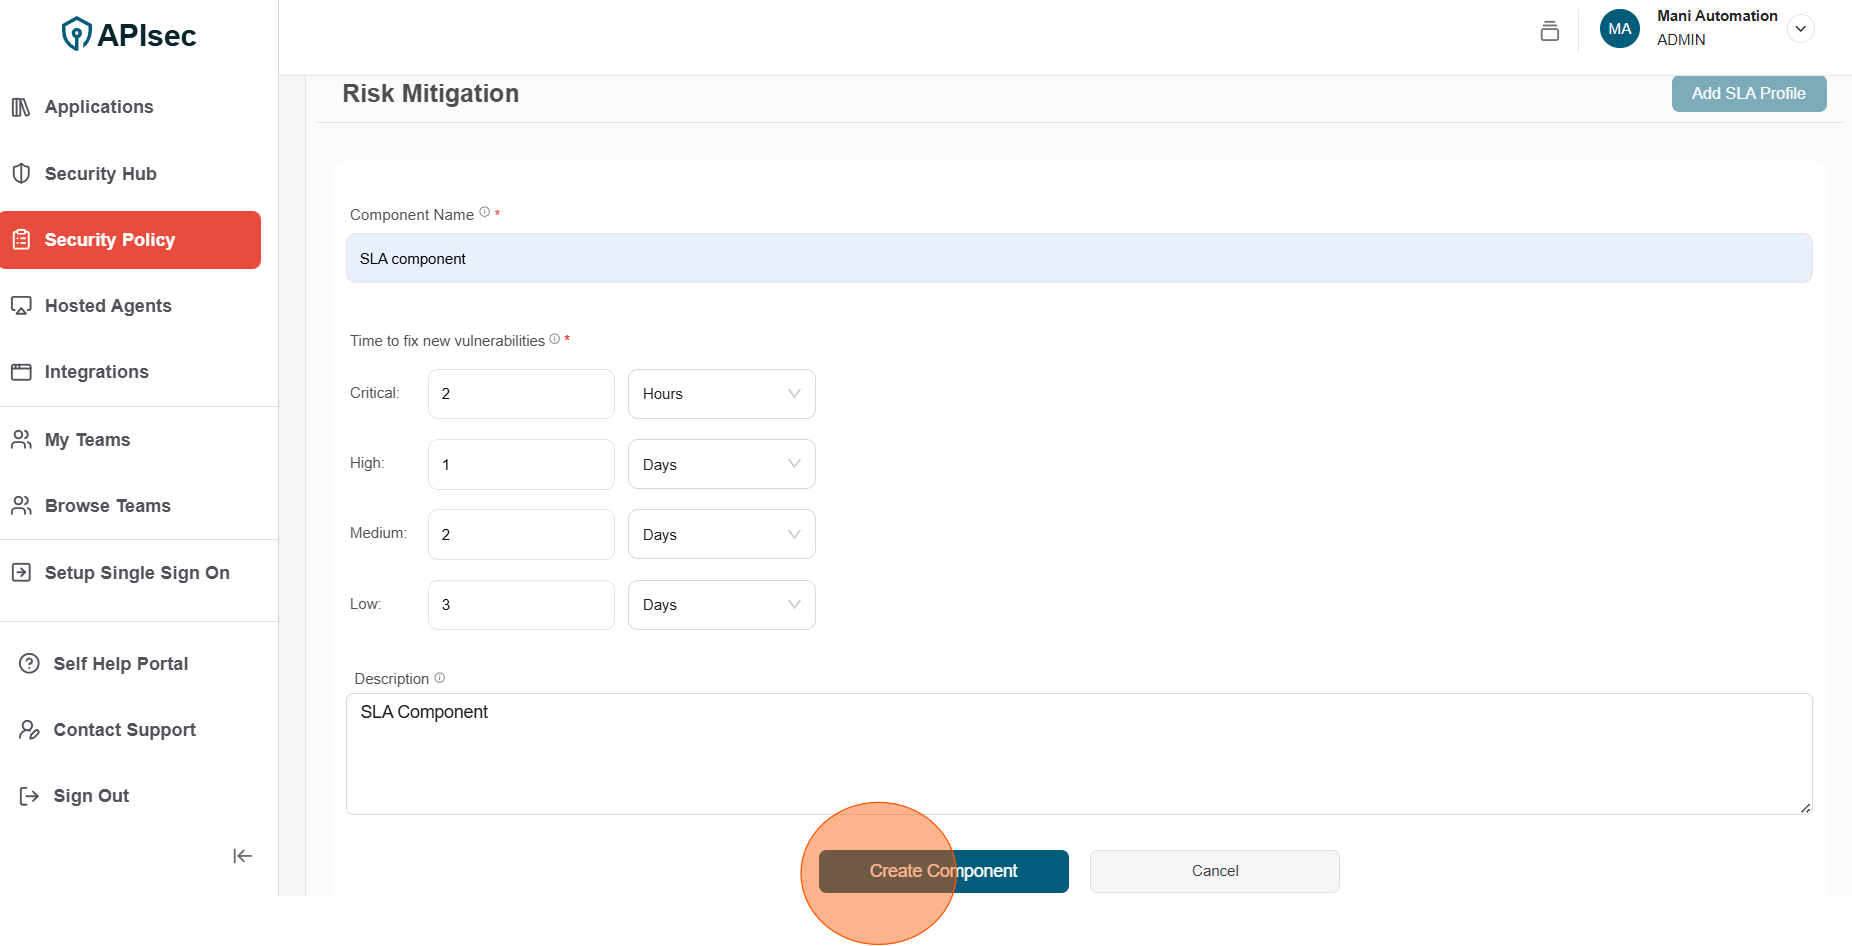Focus the Description text area
Image resolution: width=1852 pixels, height=946 pixels.
pyautogui.click(x=1078, y=754)
